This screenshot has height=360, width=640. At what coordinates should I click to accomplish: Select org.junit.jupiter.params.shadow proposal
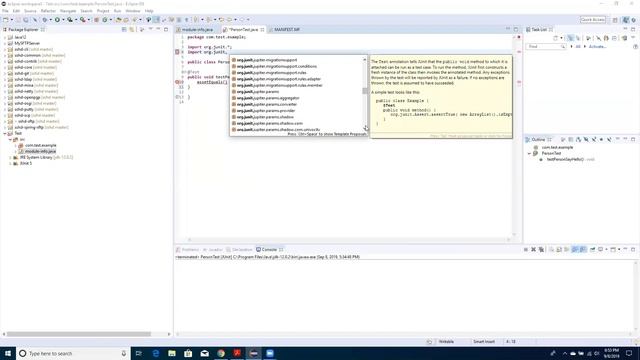pyautogui.click(x=297, y=117)
